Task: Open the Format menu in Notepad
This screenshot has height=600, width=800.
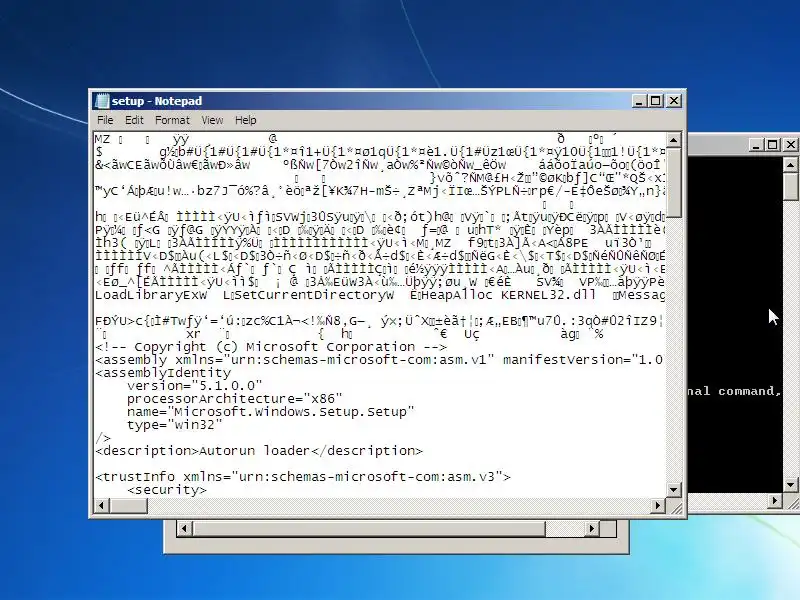Action: tap(172, 120)
